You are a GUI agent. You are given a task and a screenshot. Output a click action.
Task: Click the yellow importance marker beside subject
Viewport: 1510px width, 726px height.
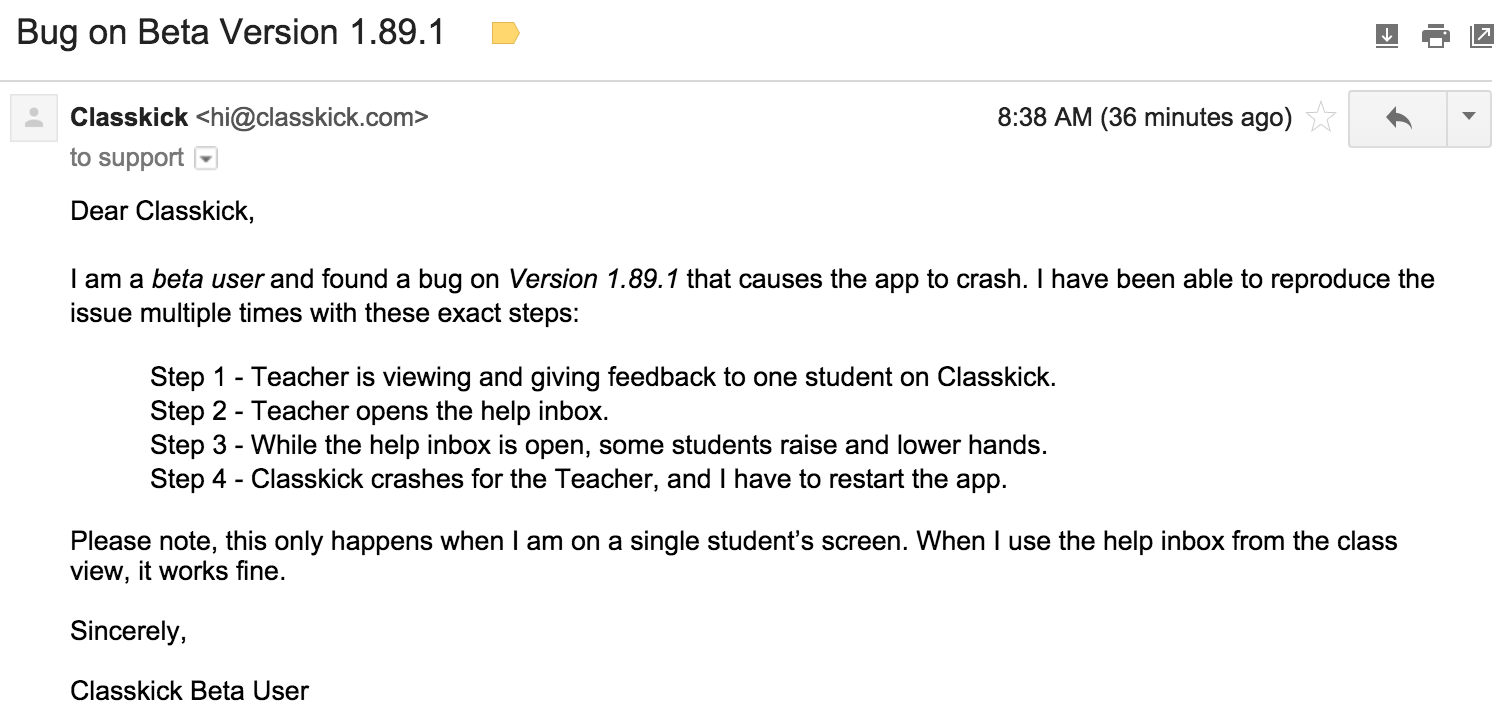506,35
